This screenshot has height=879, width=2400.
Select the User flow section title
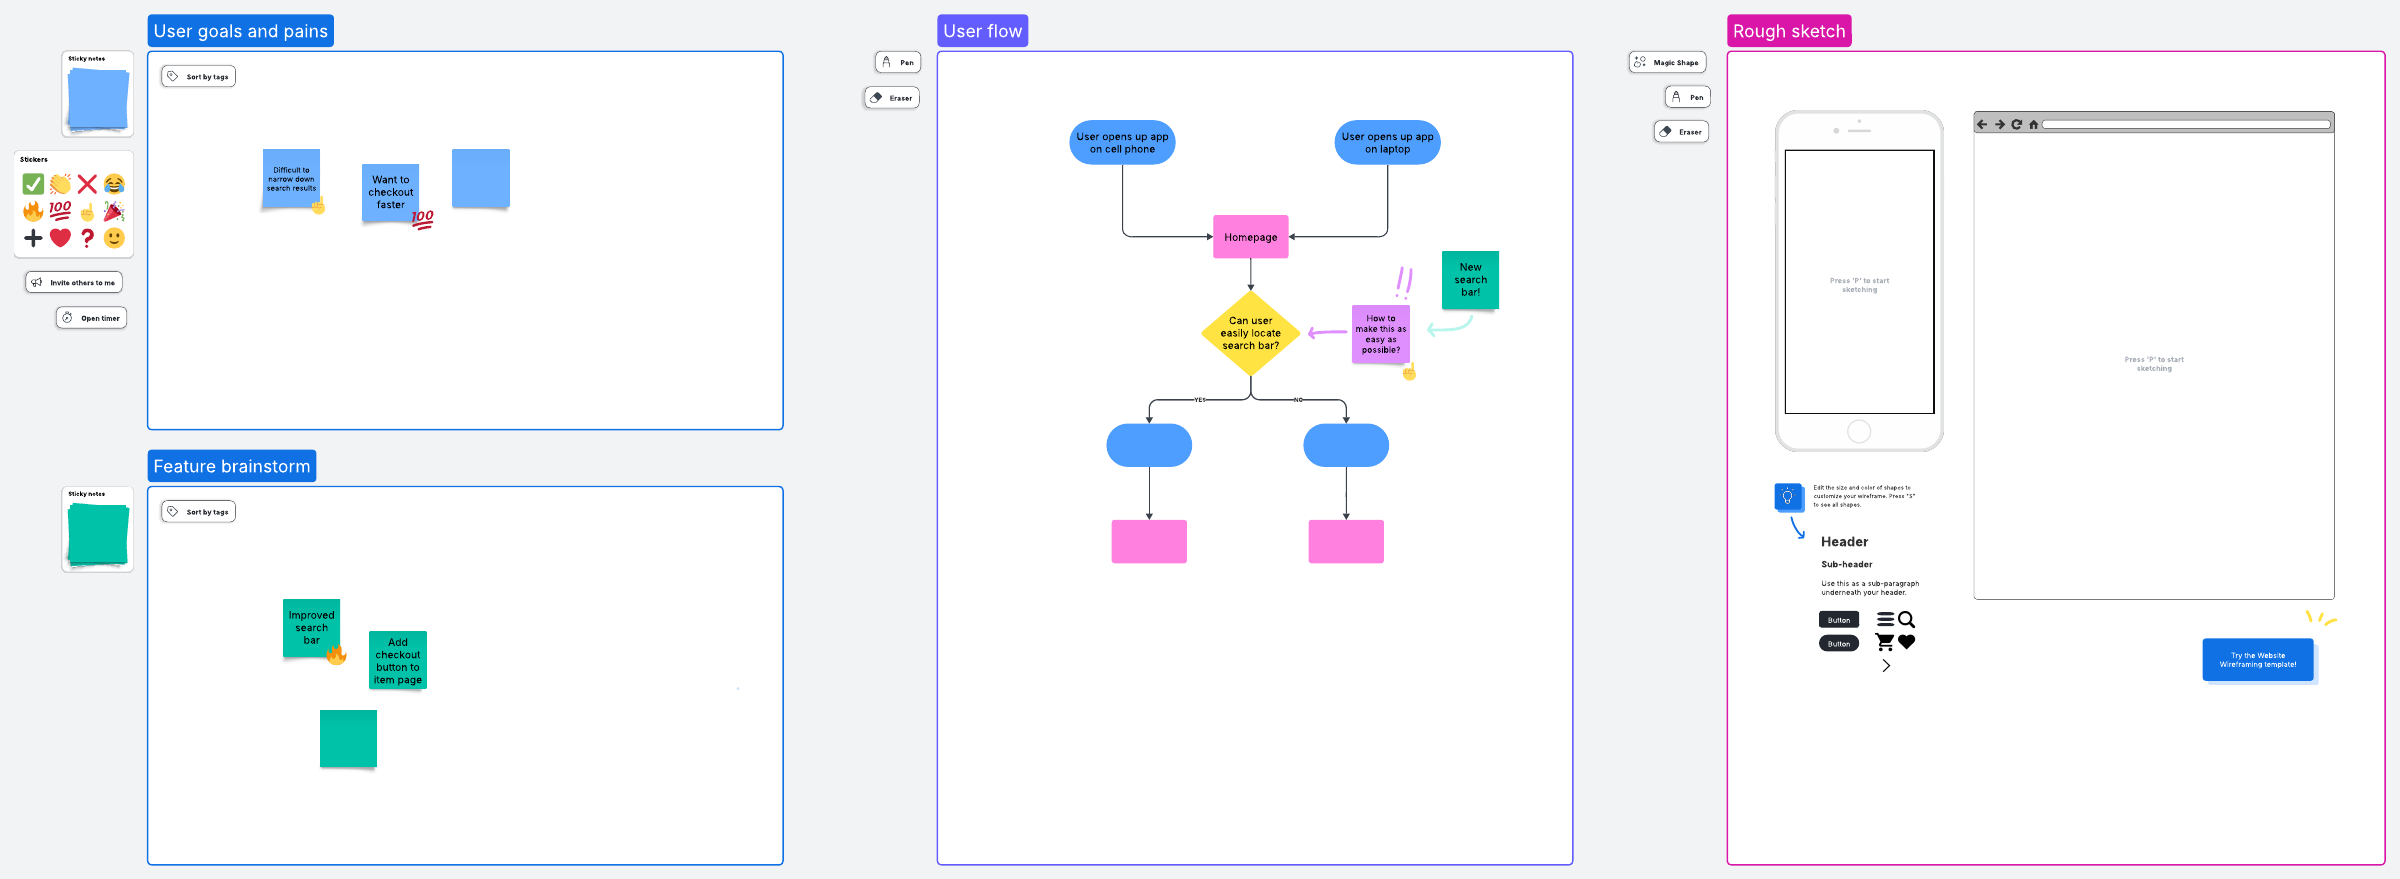pyautogui.click(x=982, y=31)
